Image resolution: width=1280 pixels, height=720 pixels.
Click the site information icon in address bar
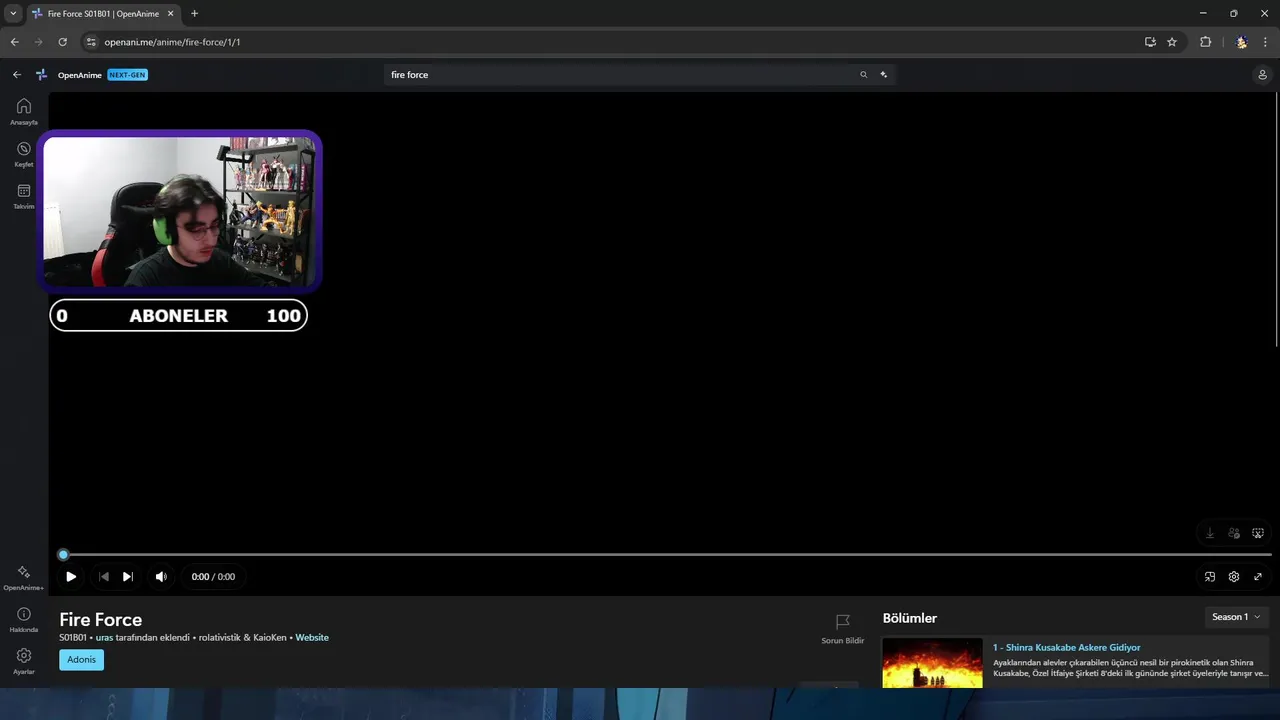click(x=91, y=42)
